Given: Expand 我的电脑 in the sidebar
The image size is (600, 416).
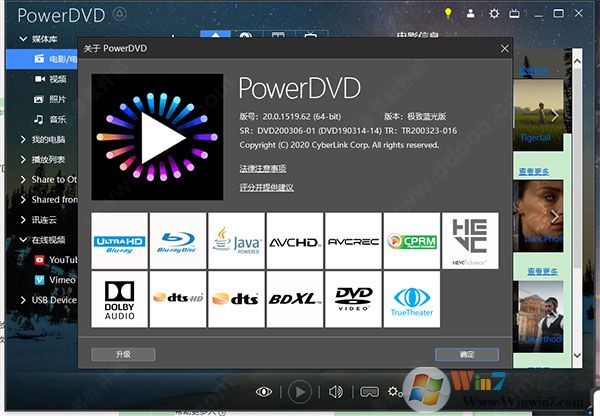Looking at the screenshot, I should point(23,140).
